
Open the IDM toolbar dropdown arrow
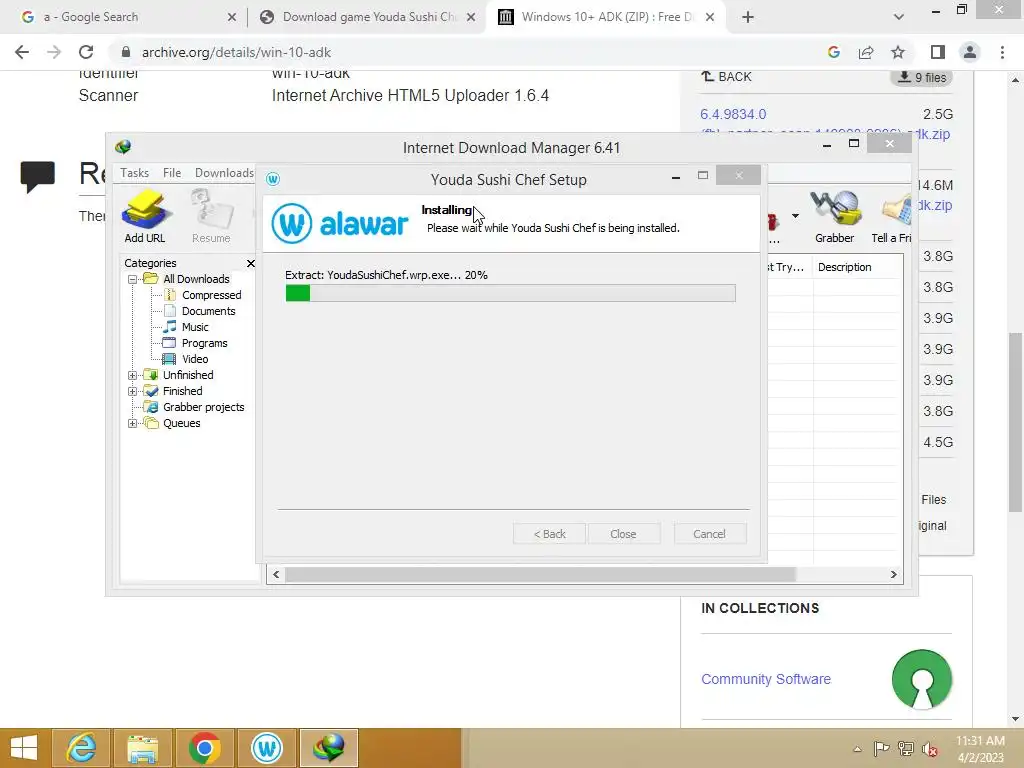point(795,216)
